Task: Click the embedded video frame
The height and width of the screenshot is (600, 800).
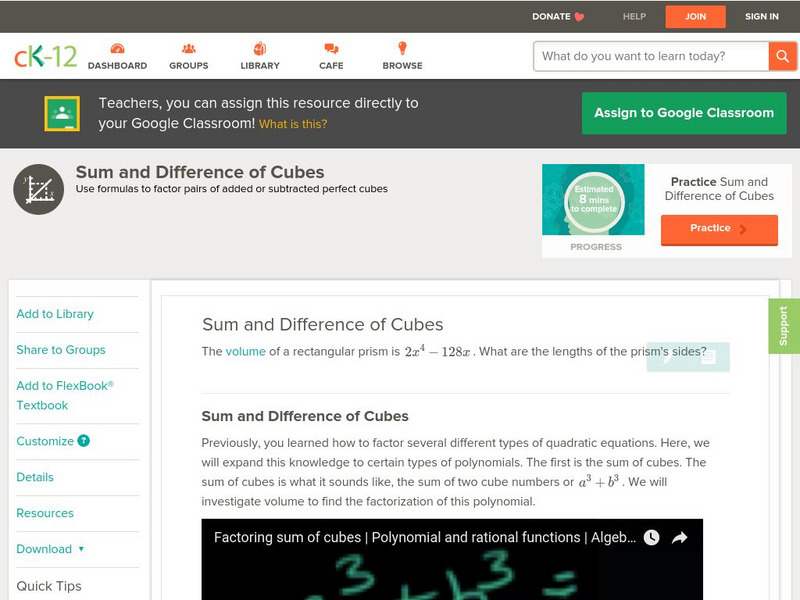Action: 452,560
